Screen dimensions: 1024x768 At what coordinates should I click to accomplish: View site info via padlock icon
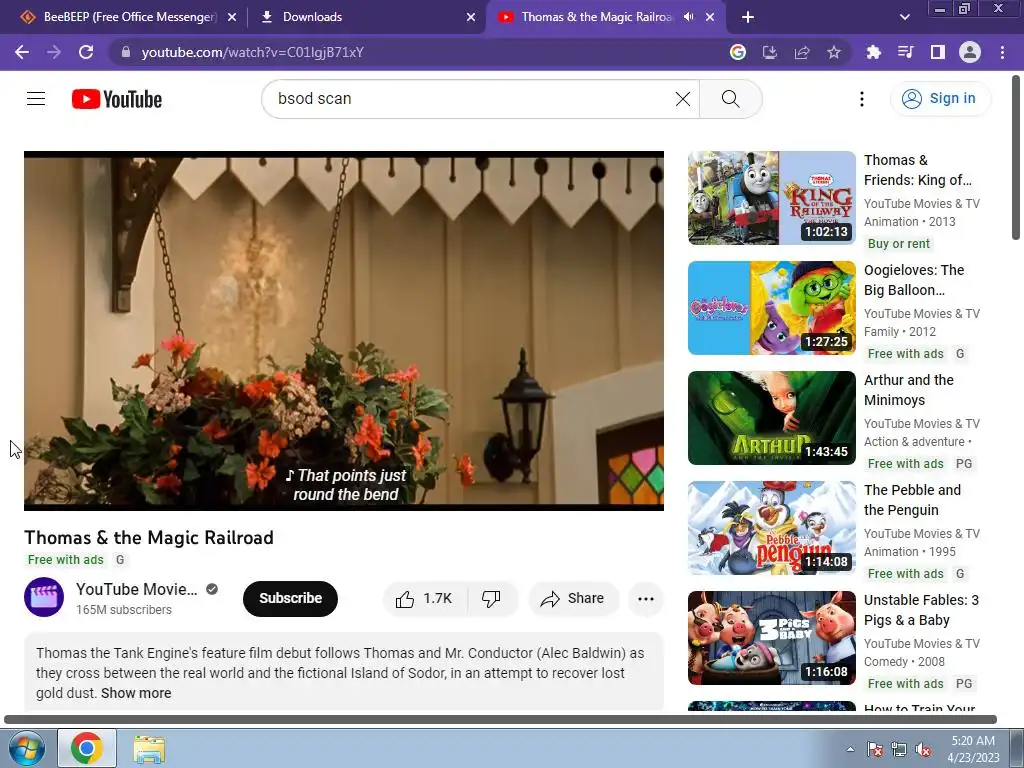[x=126, y=52]
